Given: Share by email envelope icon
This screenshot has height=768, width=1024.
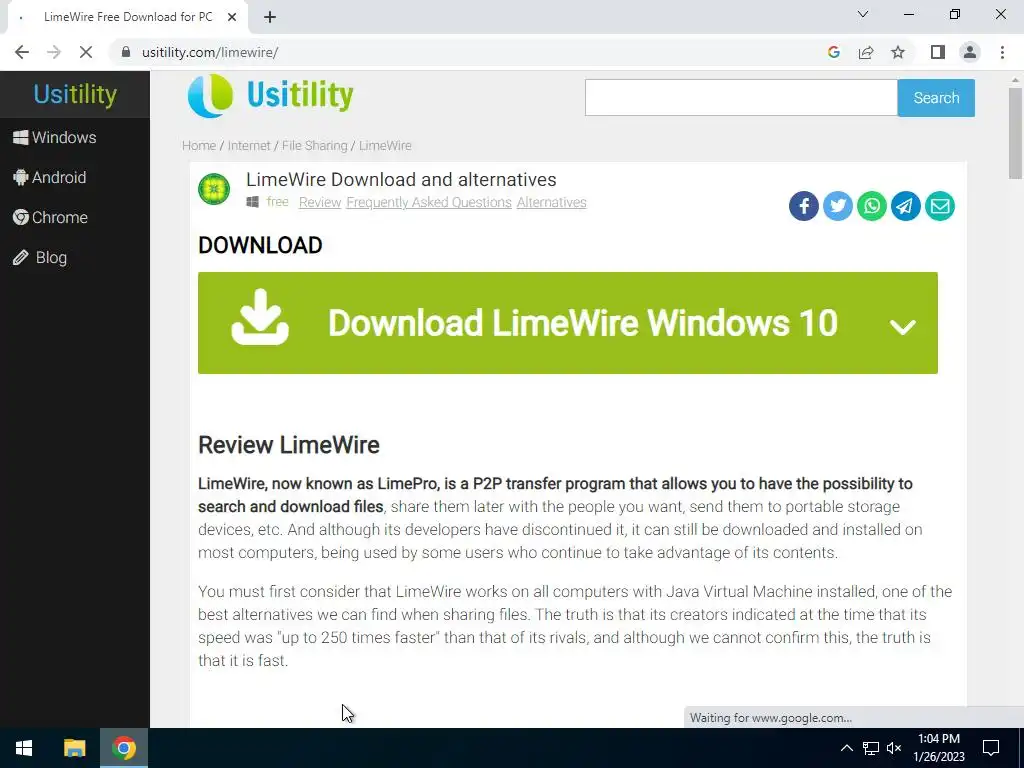Looking at the screenshot, I should click(x=940, y=206).
